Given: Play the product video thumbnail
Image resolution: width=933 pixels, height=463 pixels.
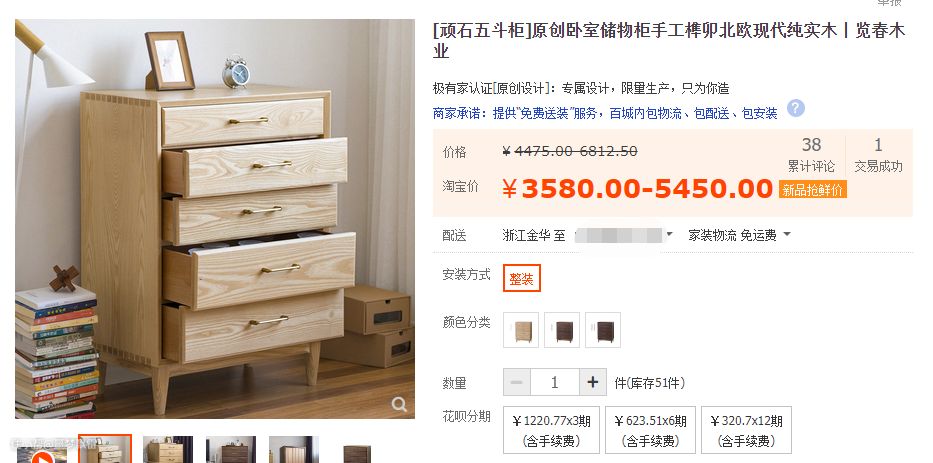Looking at the screenshot, I should [x=41, y=457].
